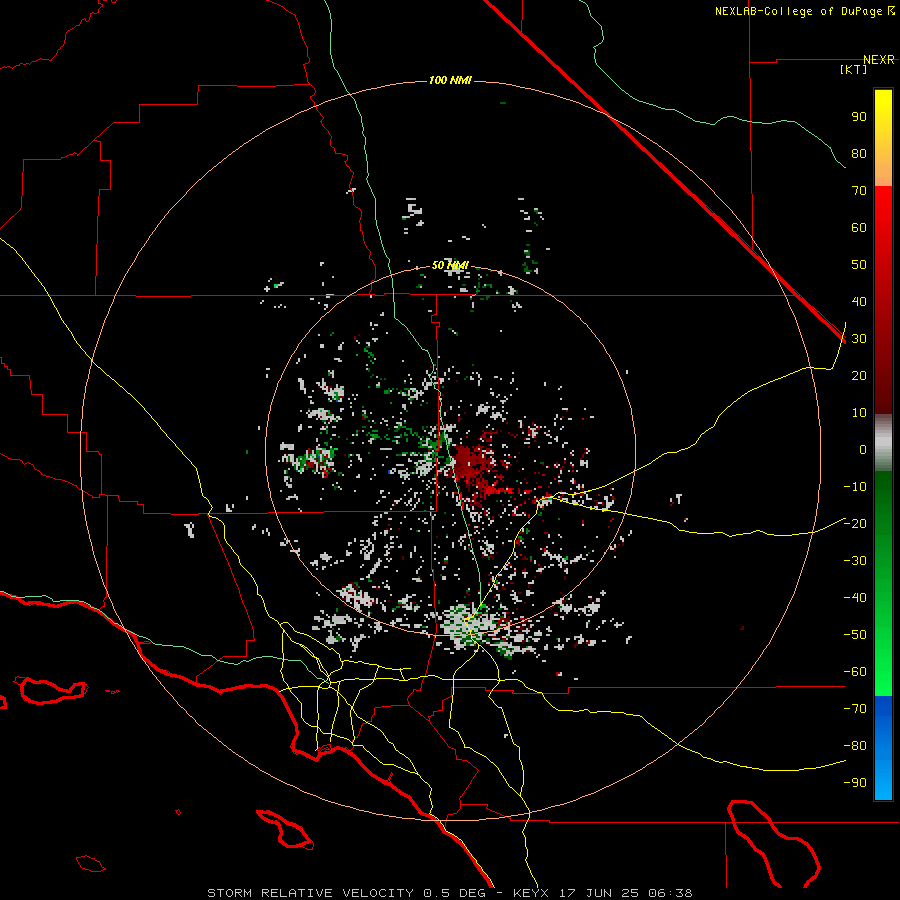Click the 50 NMI range ring label

(x=450, y=265)
